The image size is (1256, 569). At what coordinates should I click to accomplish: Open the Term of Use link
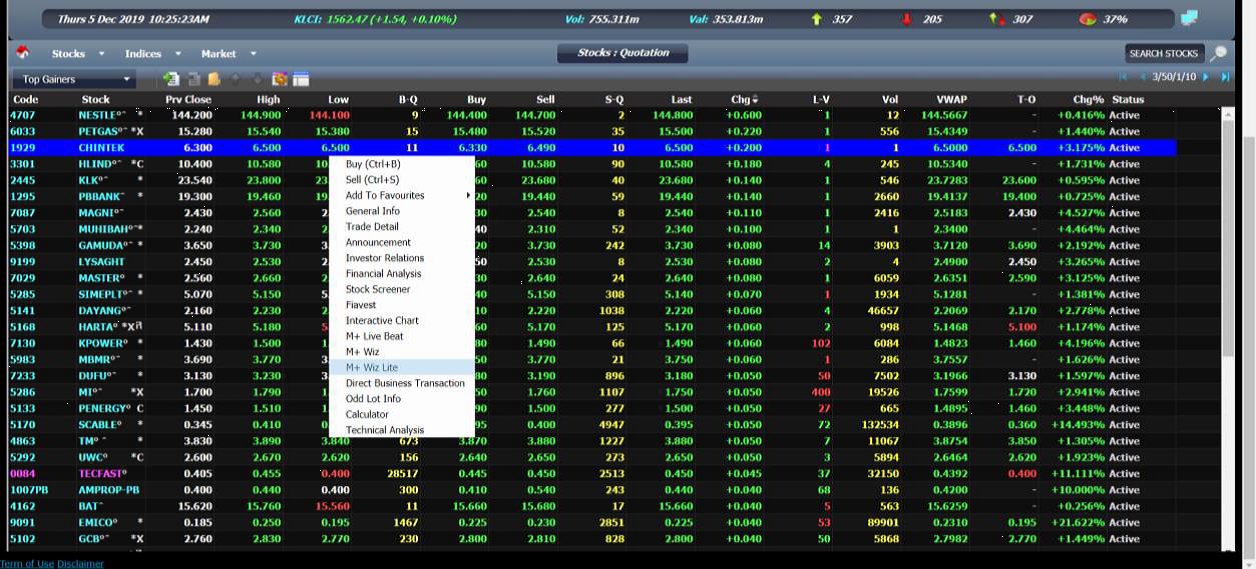(27, 563)
